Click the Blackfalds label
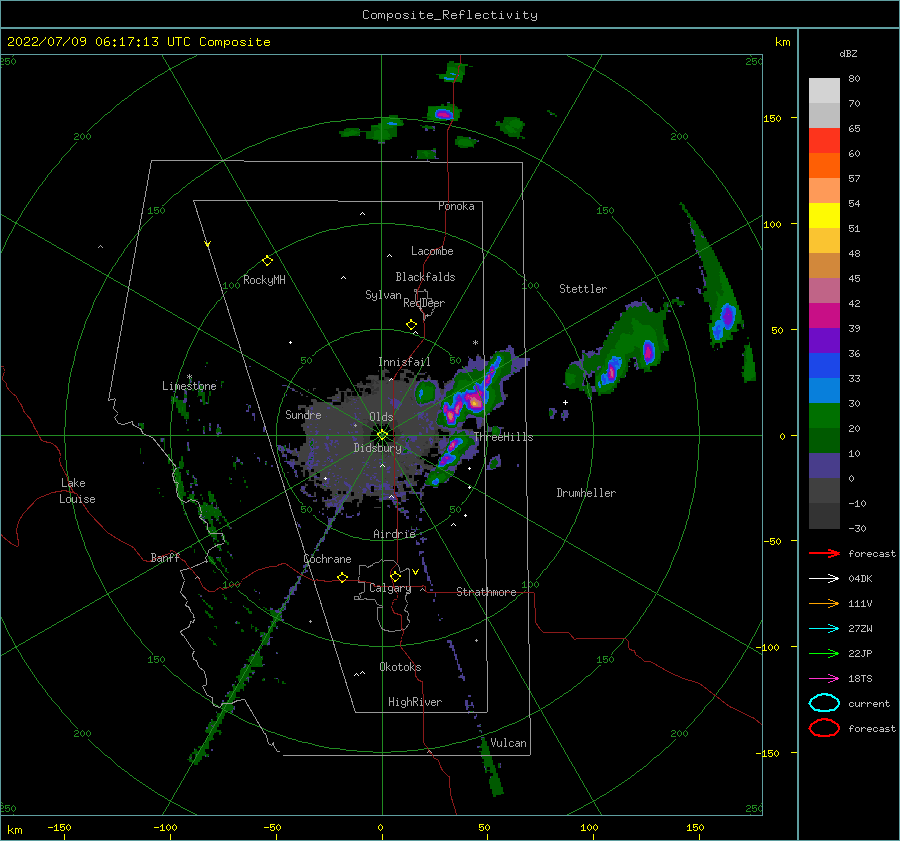 coord(425,277)
